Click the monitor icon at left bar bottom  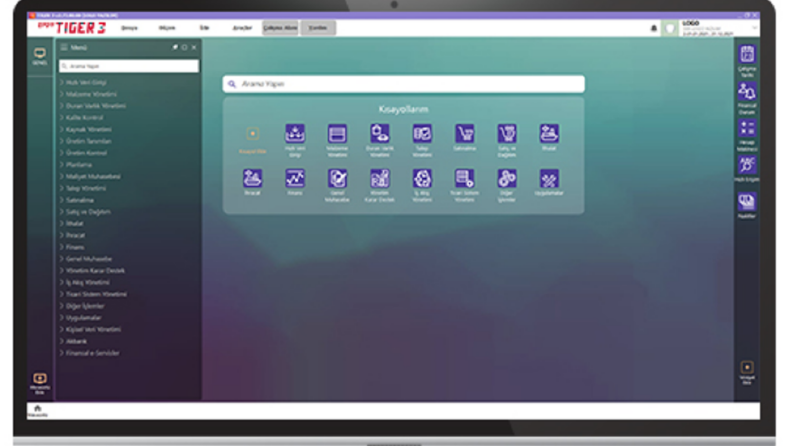[39, 378]
